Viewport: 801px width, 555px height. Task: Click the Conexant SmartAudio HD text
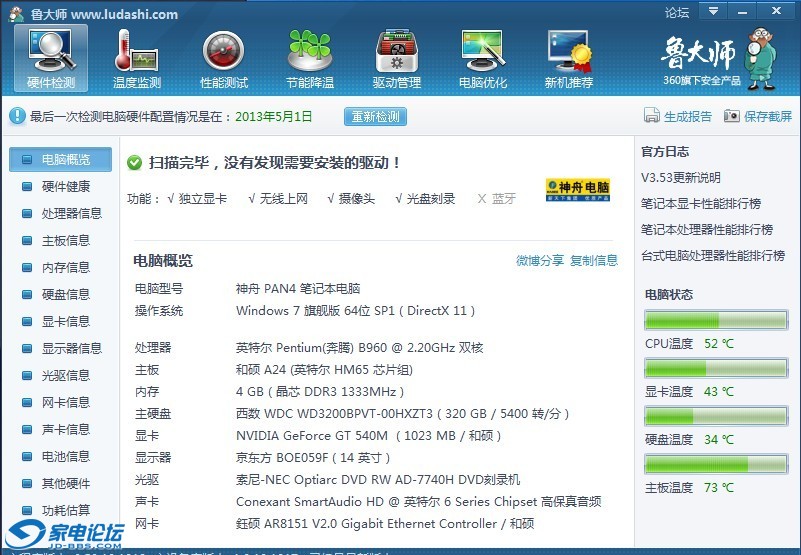(x=418, y=502)
